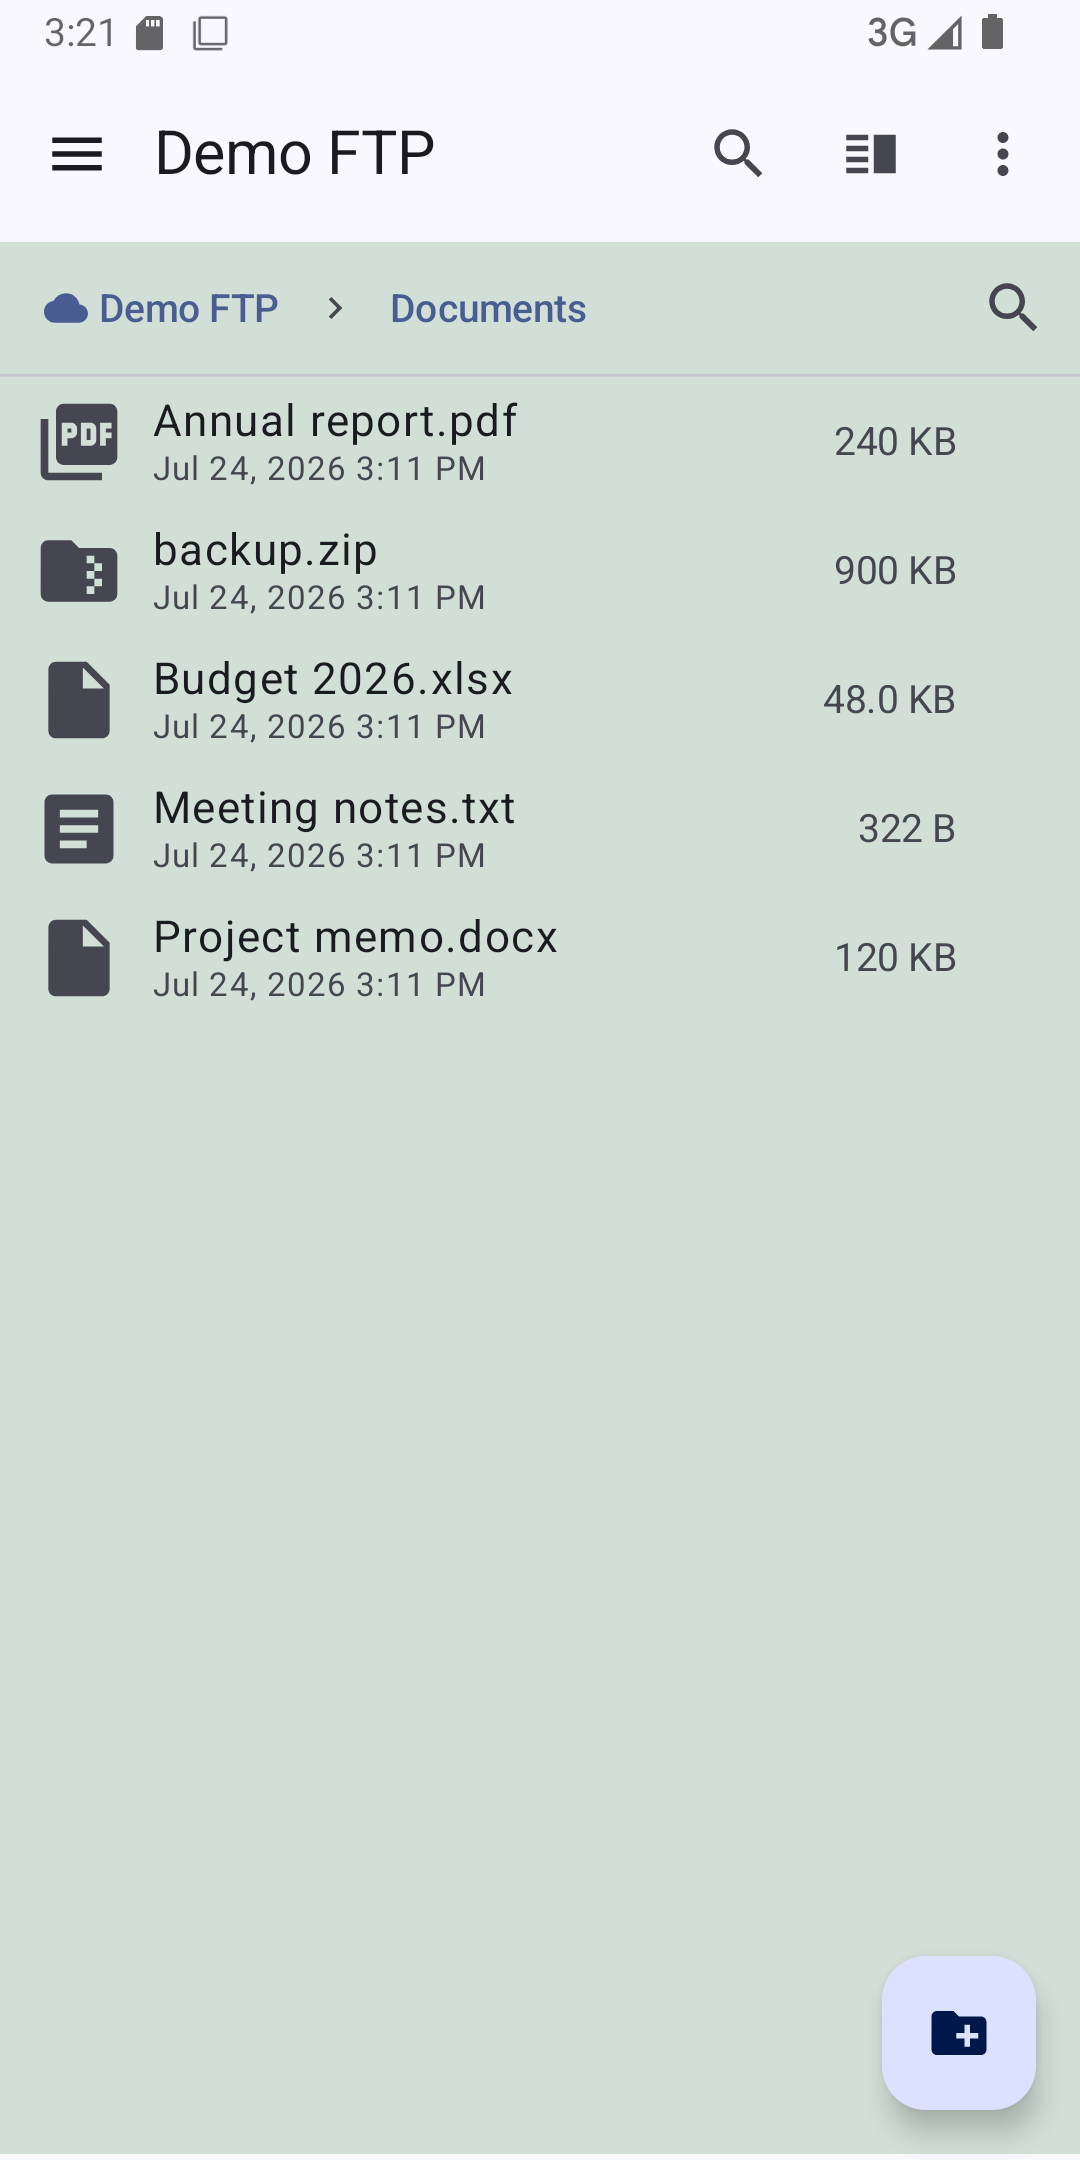Tap the search icon in breadcrumb bar
Viewport: 1080px width, 2160px height.
(1013, 307)
